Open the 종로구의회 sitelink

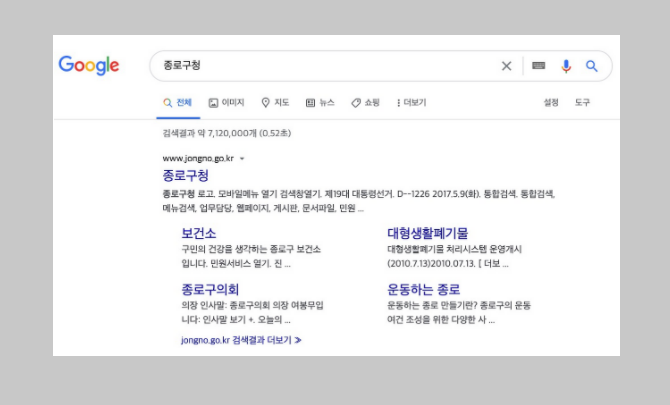(210, 290)
